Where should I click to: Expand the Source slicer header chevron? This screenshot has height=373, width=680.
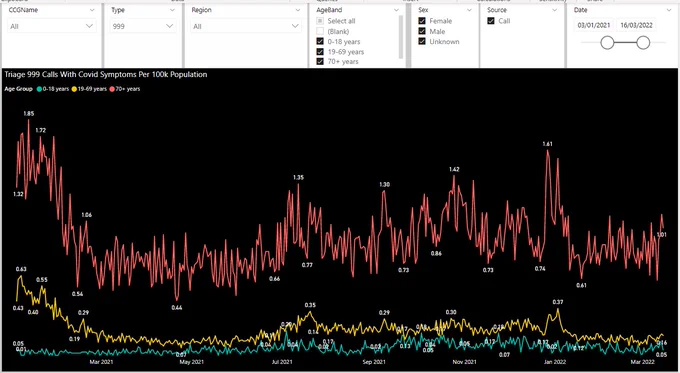(555, 10)
